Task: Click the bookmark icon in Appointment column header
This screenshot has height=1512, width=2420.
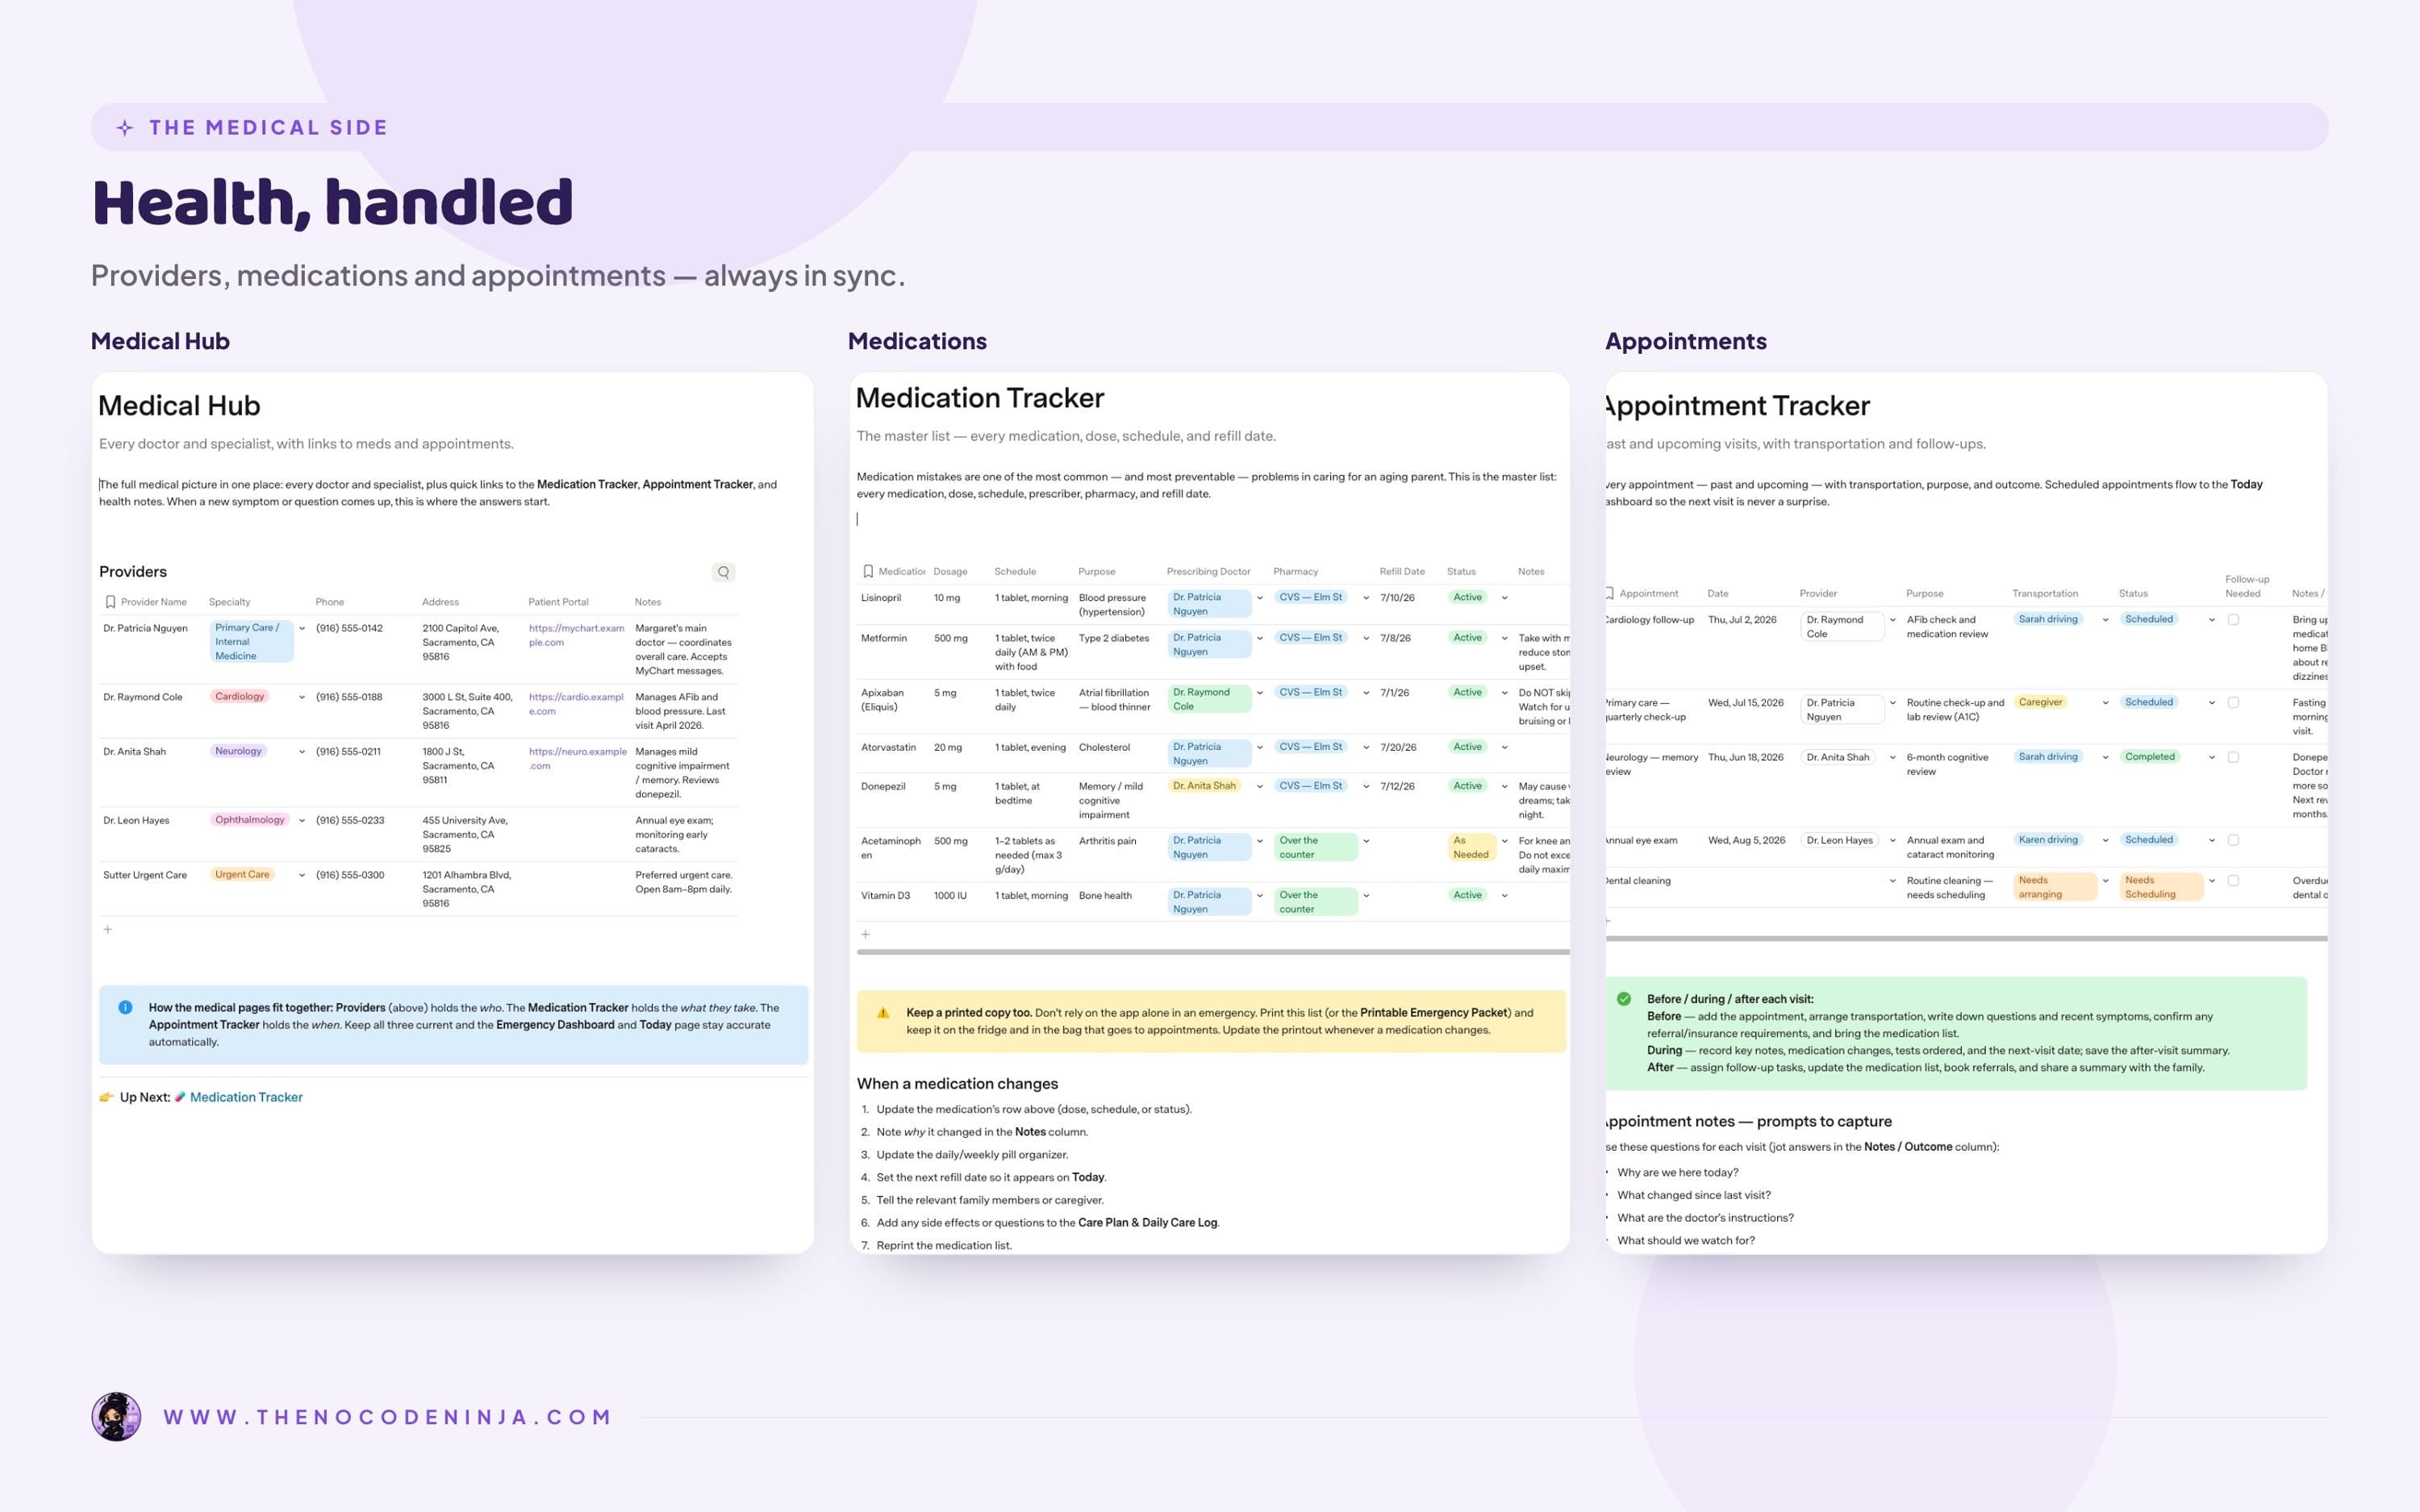Action: click(x=1609, y=594)
